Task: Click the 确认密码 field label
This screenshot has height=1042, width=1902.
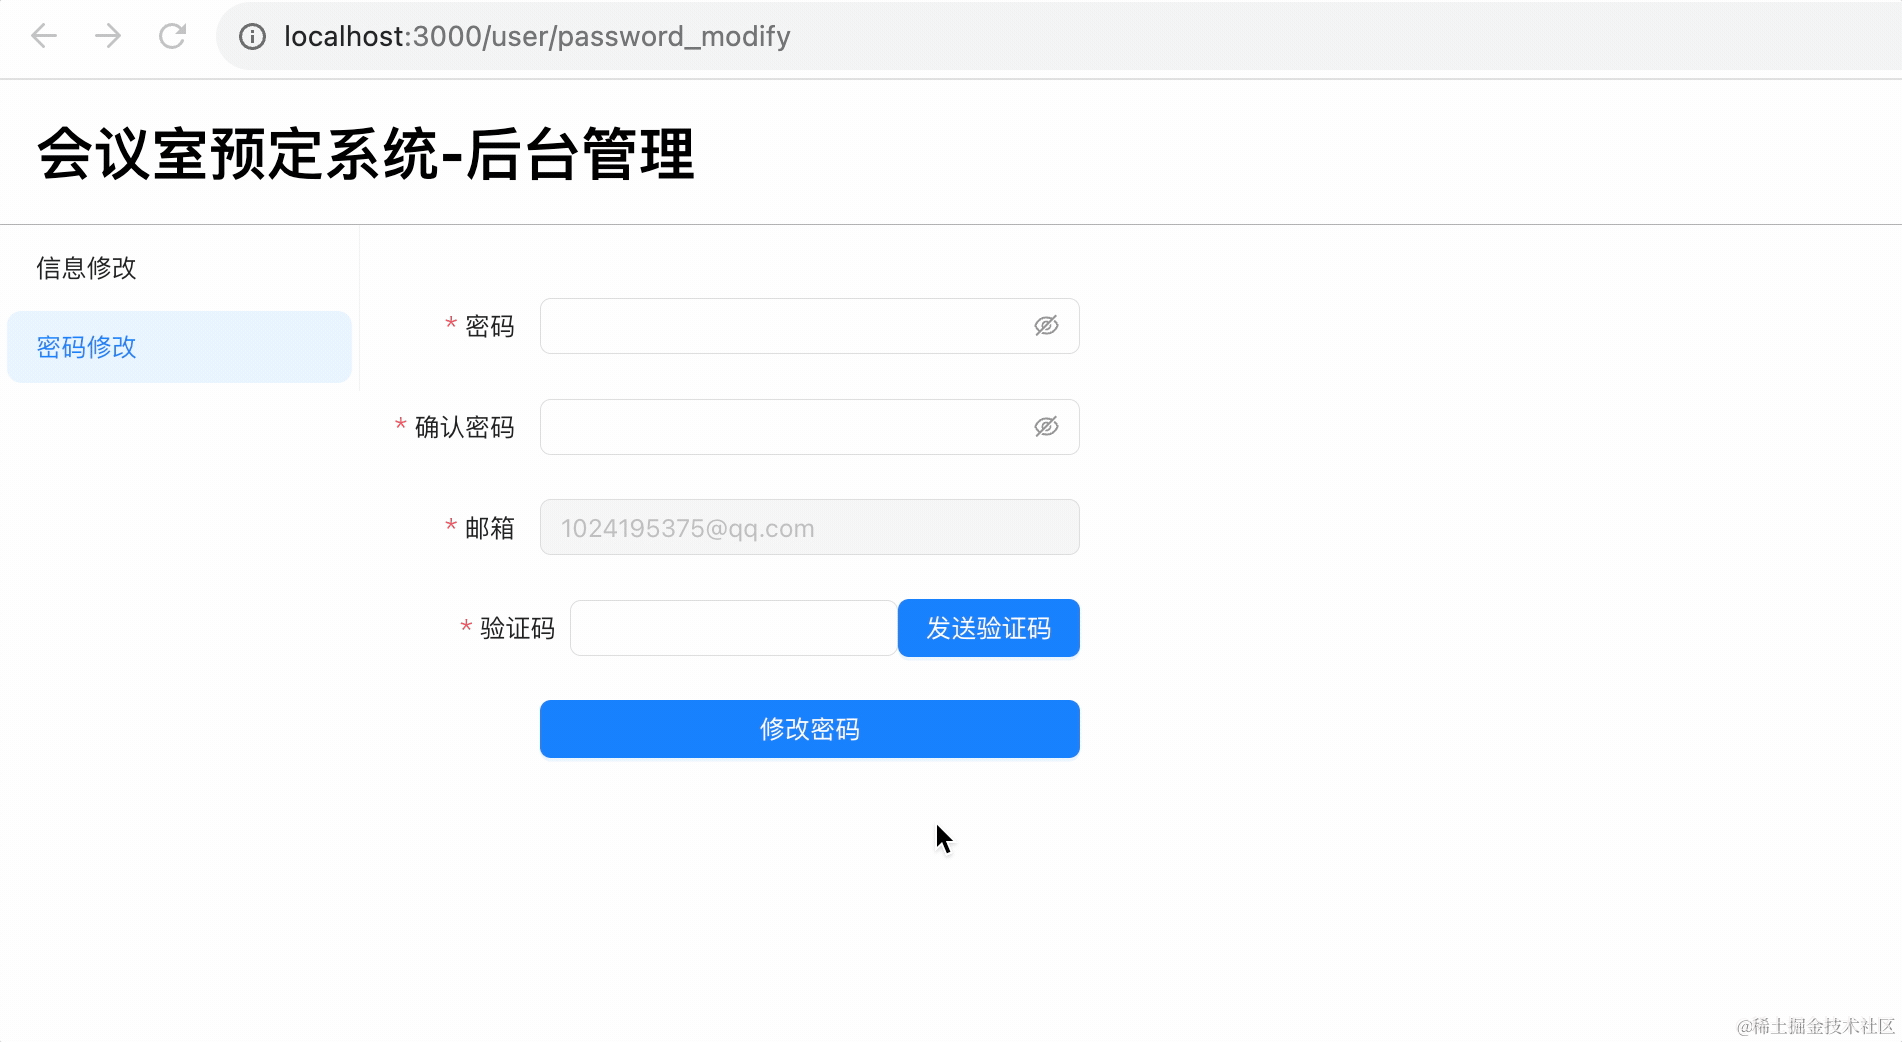Action: tap(464, 428)
